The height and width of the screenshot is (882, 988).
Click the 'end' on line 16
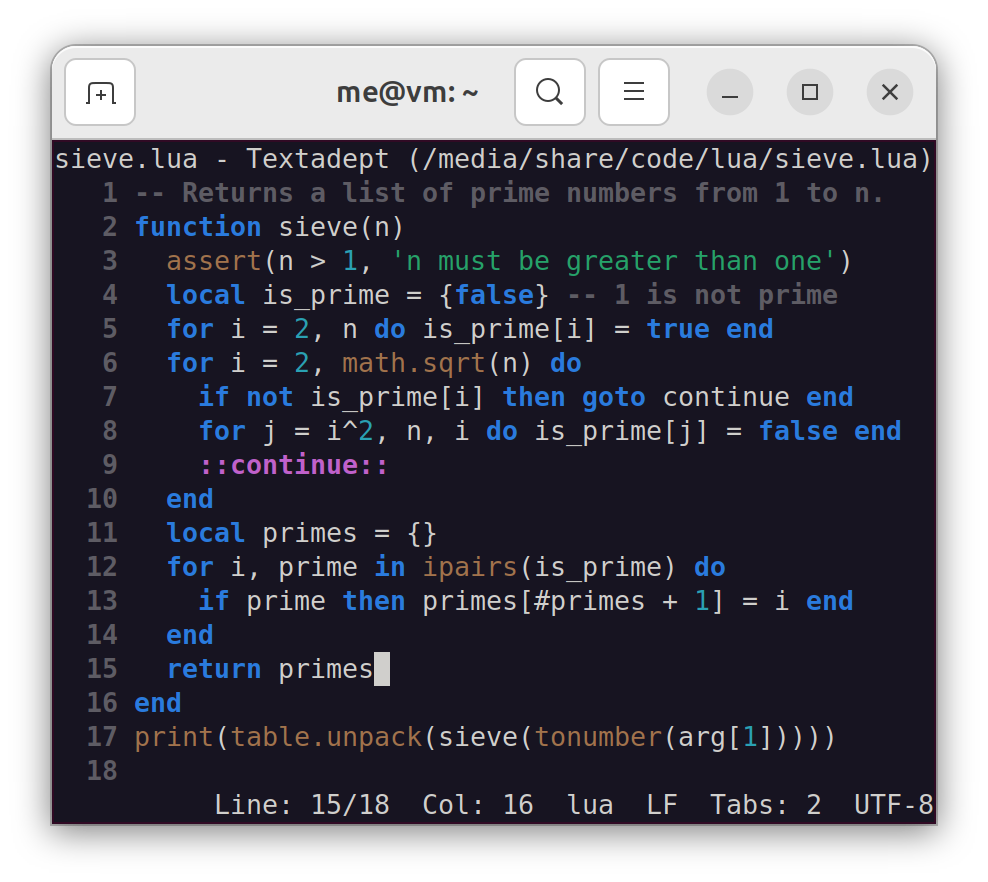point(158,703)
